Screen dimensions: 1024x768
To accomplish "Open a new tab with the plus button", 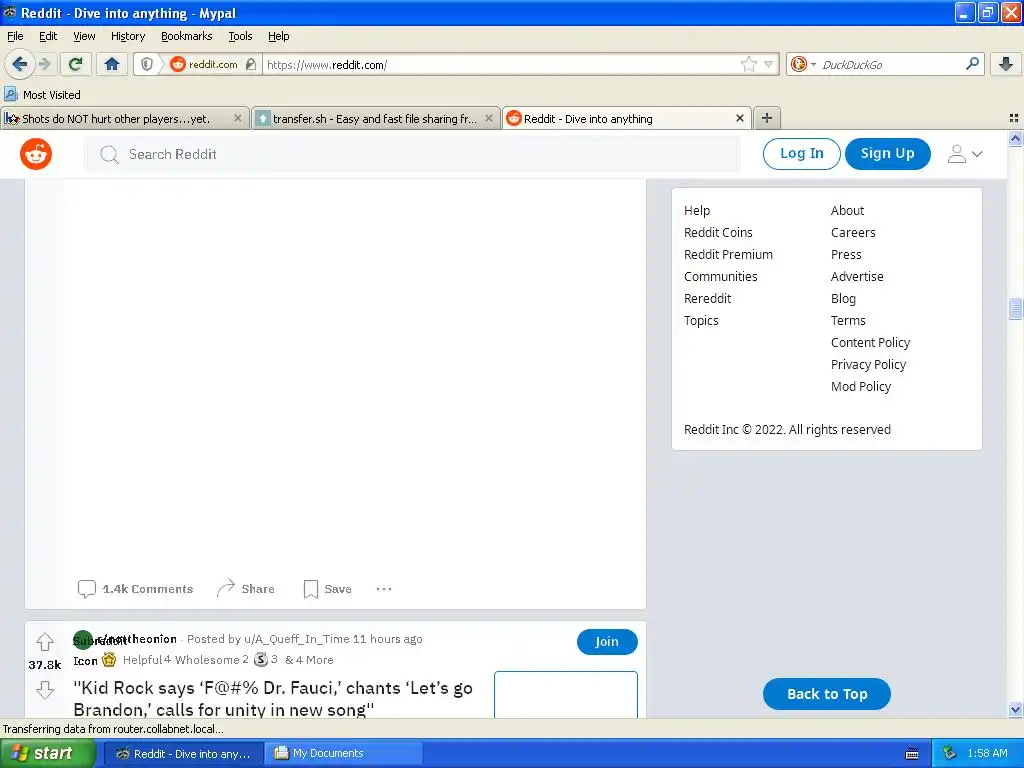I will (x=767, y=118).
